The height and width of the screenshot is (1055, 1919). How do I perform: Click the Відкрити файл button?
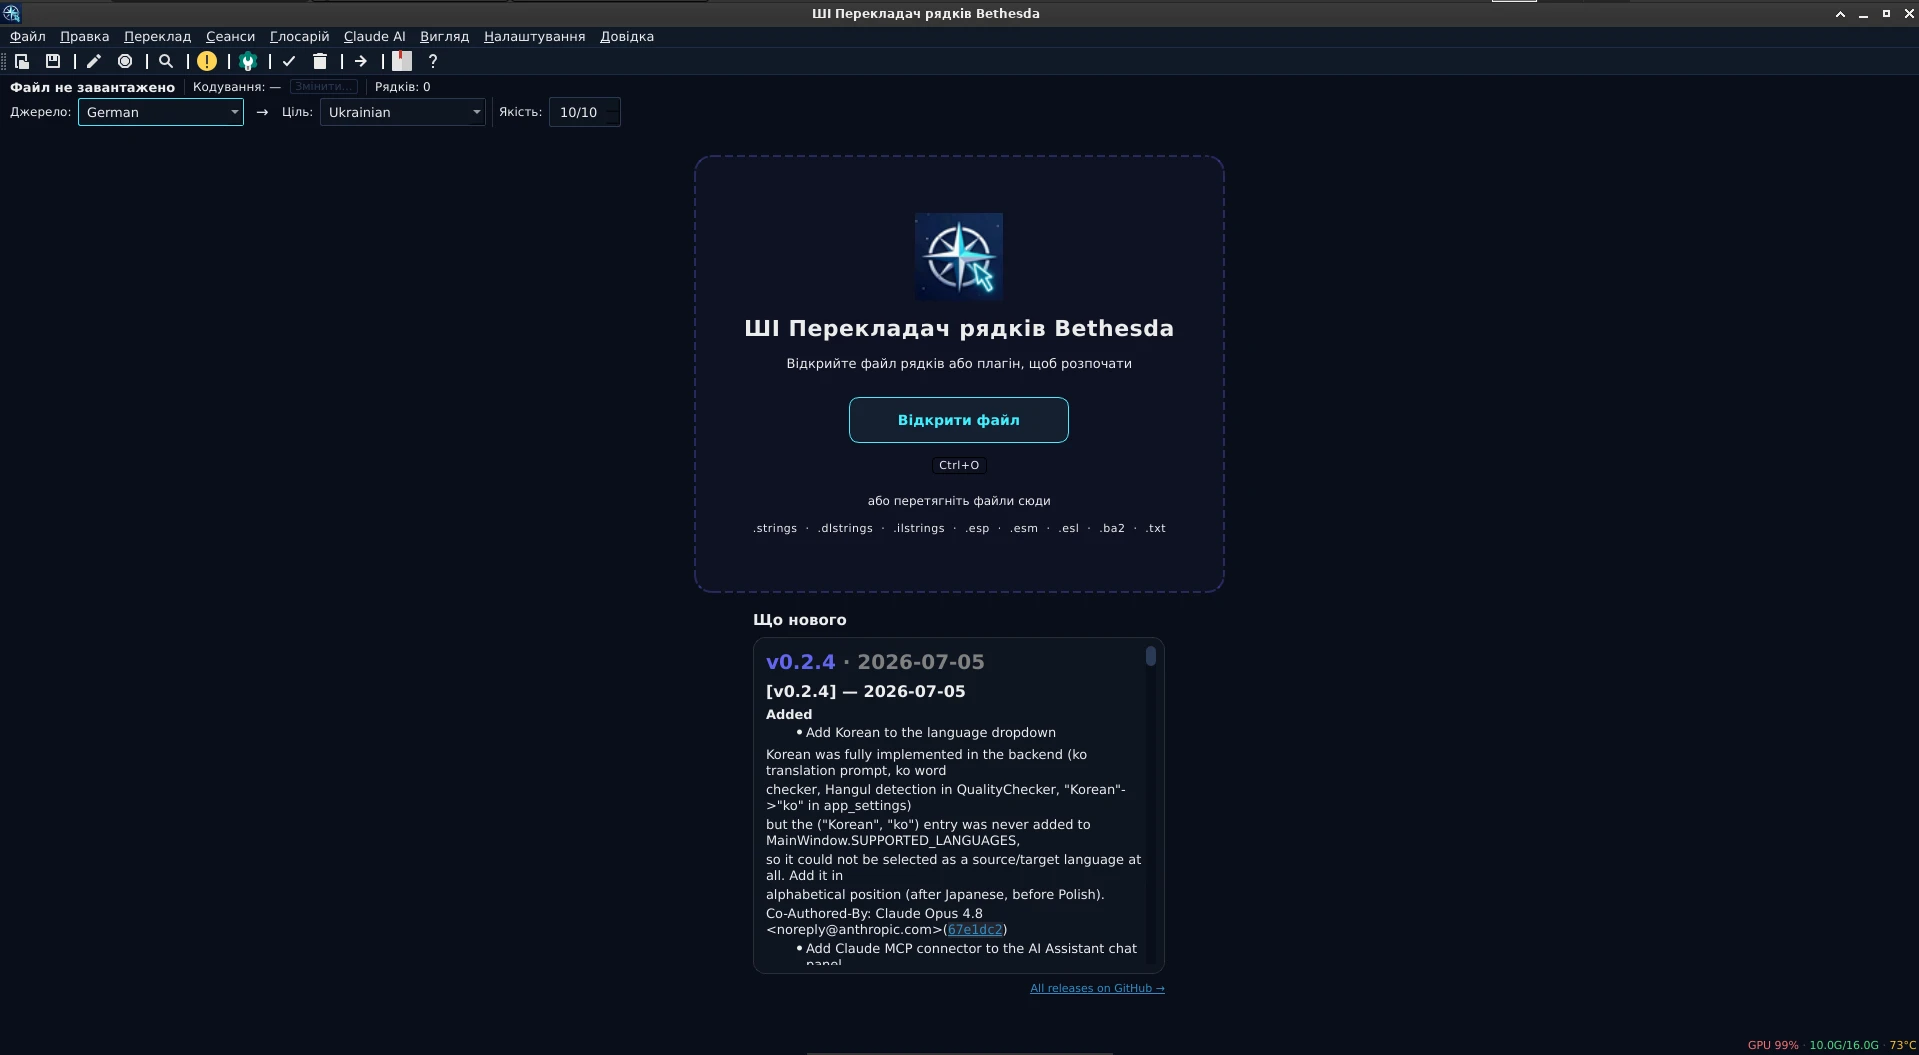click(959, 420)
